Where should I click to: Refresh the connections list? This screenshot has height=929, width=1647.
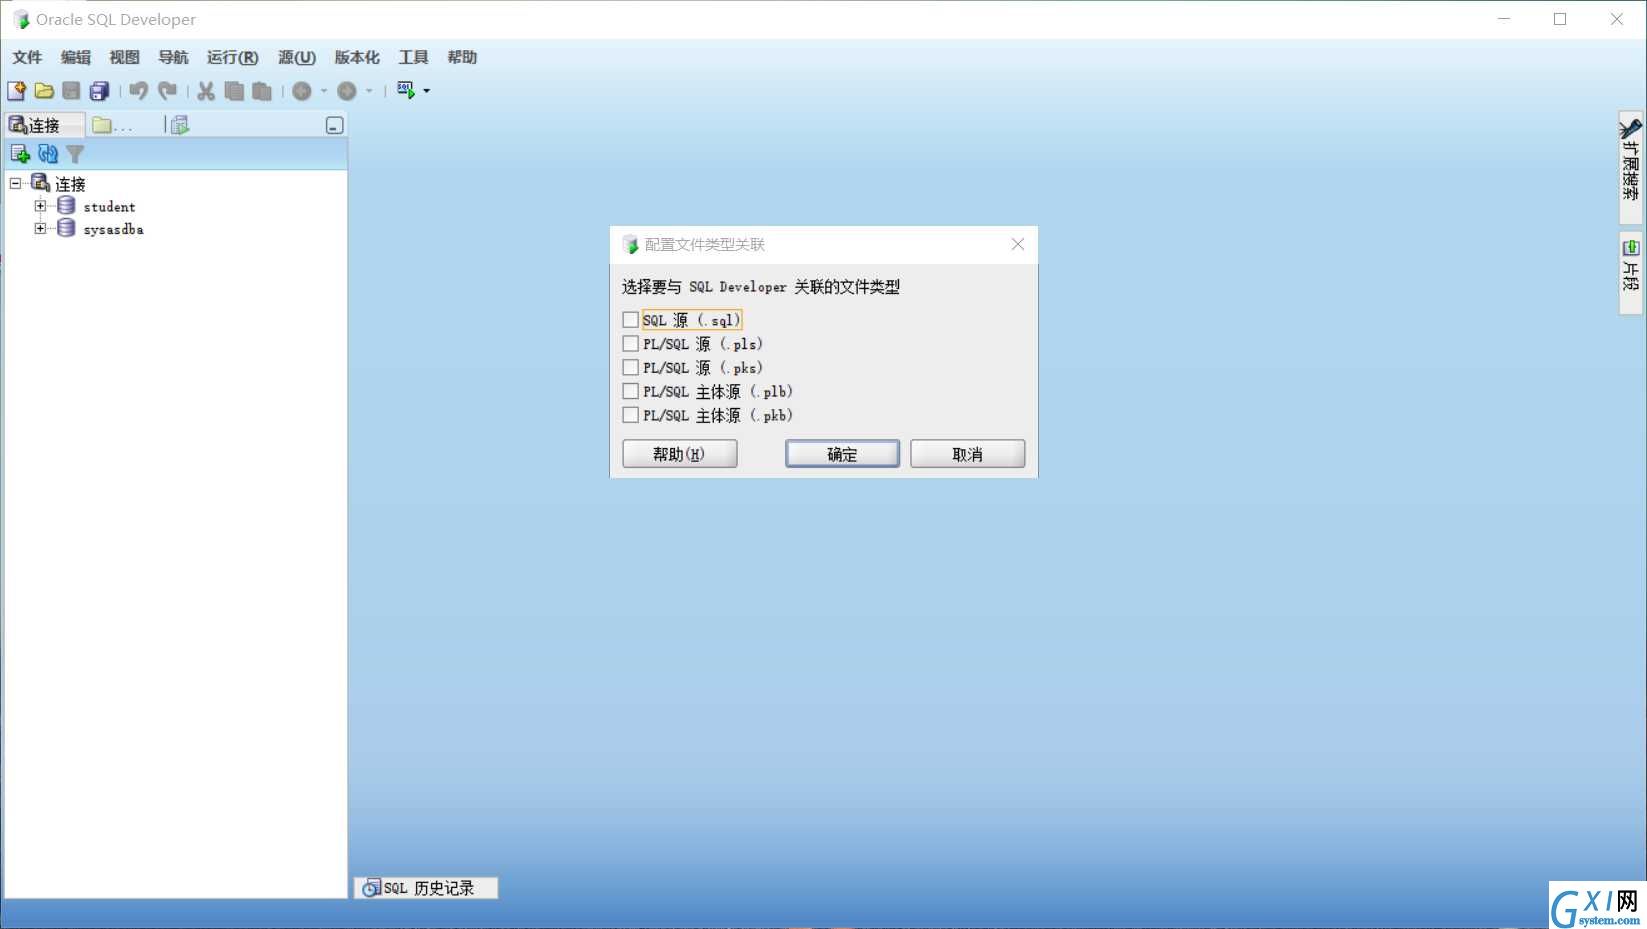pos(48,154)
